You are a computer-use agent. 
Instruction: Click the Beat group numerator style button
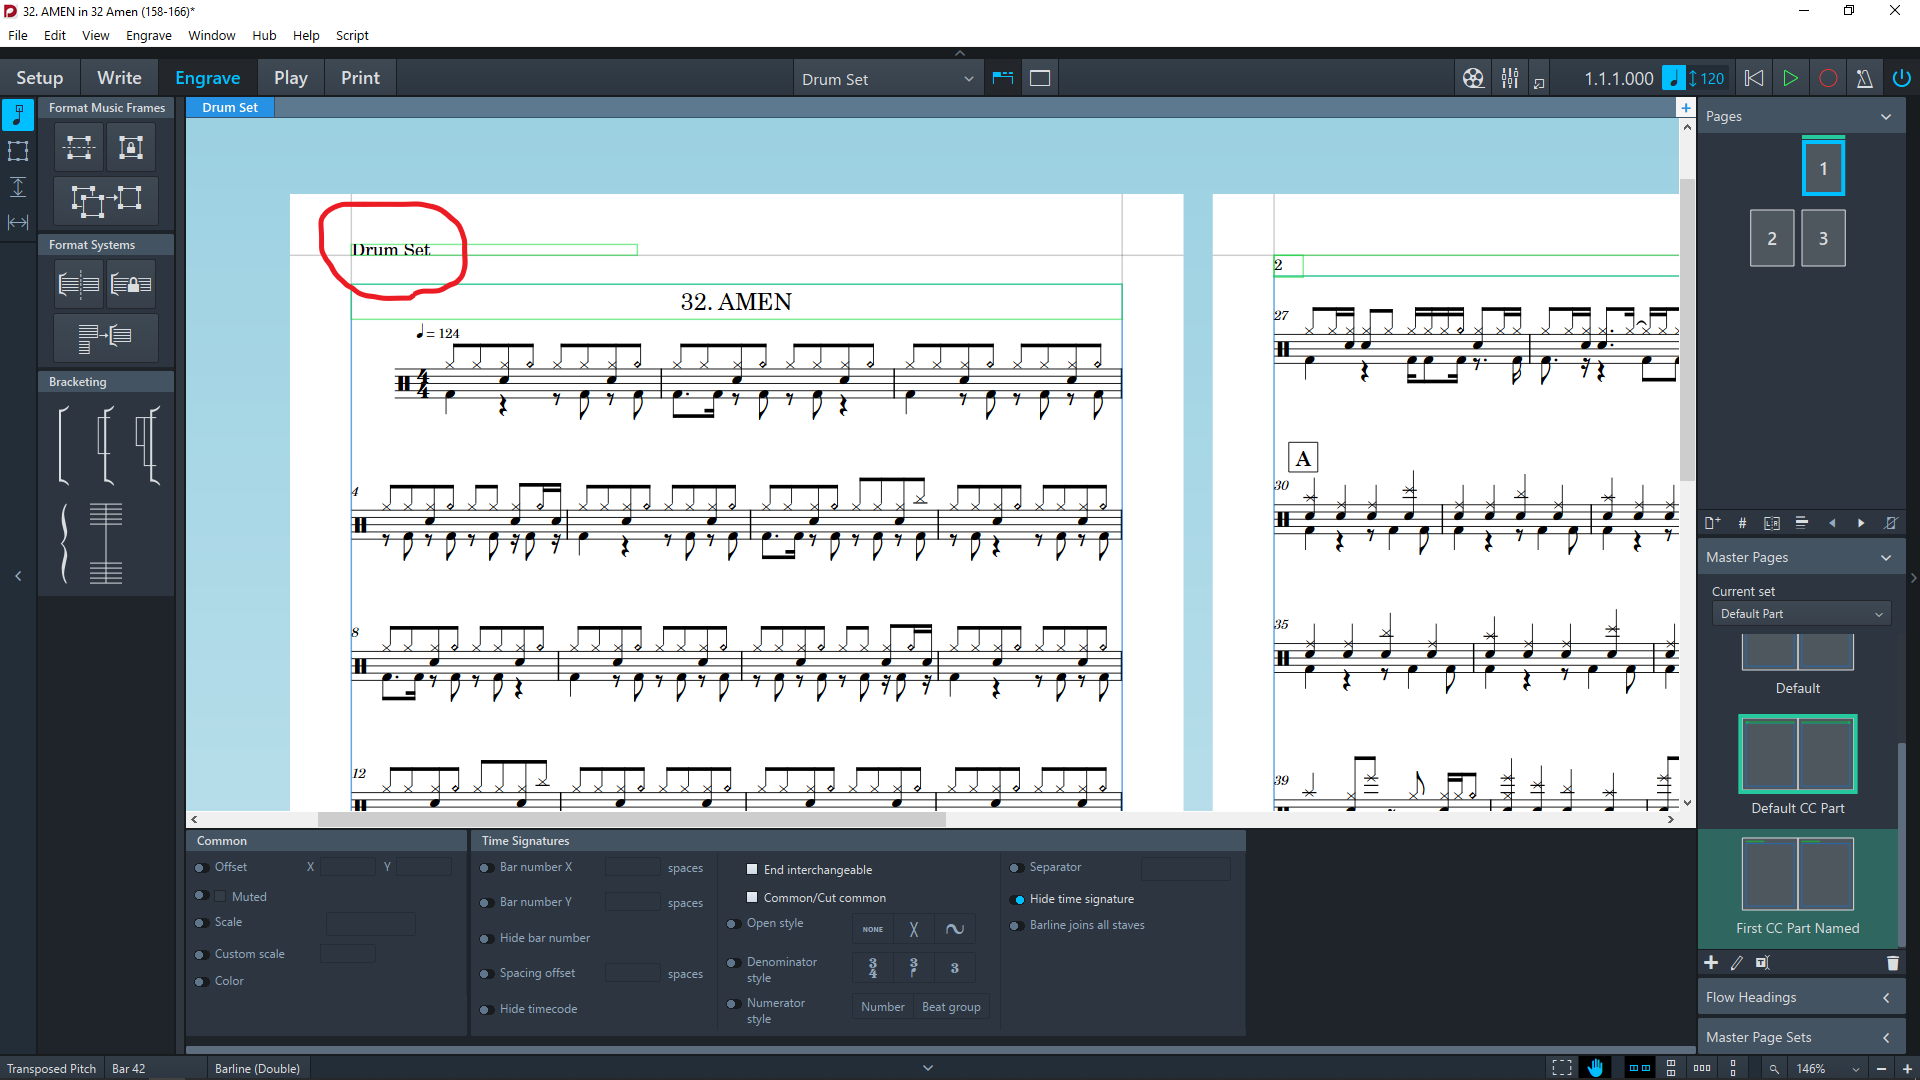coord(950,1007)
